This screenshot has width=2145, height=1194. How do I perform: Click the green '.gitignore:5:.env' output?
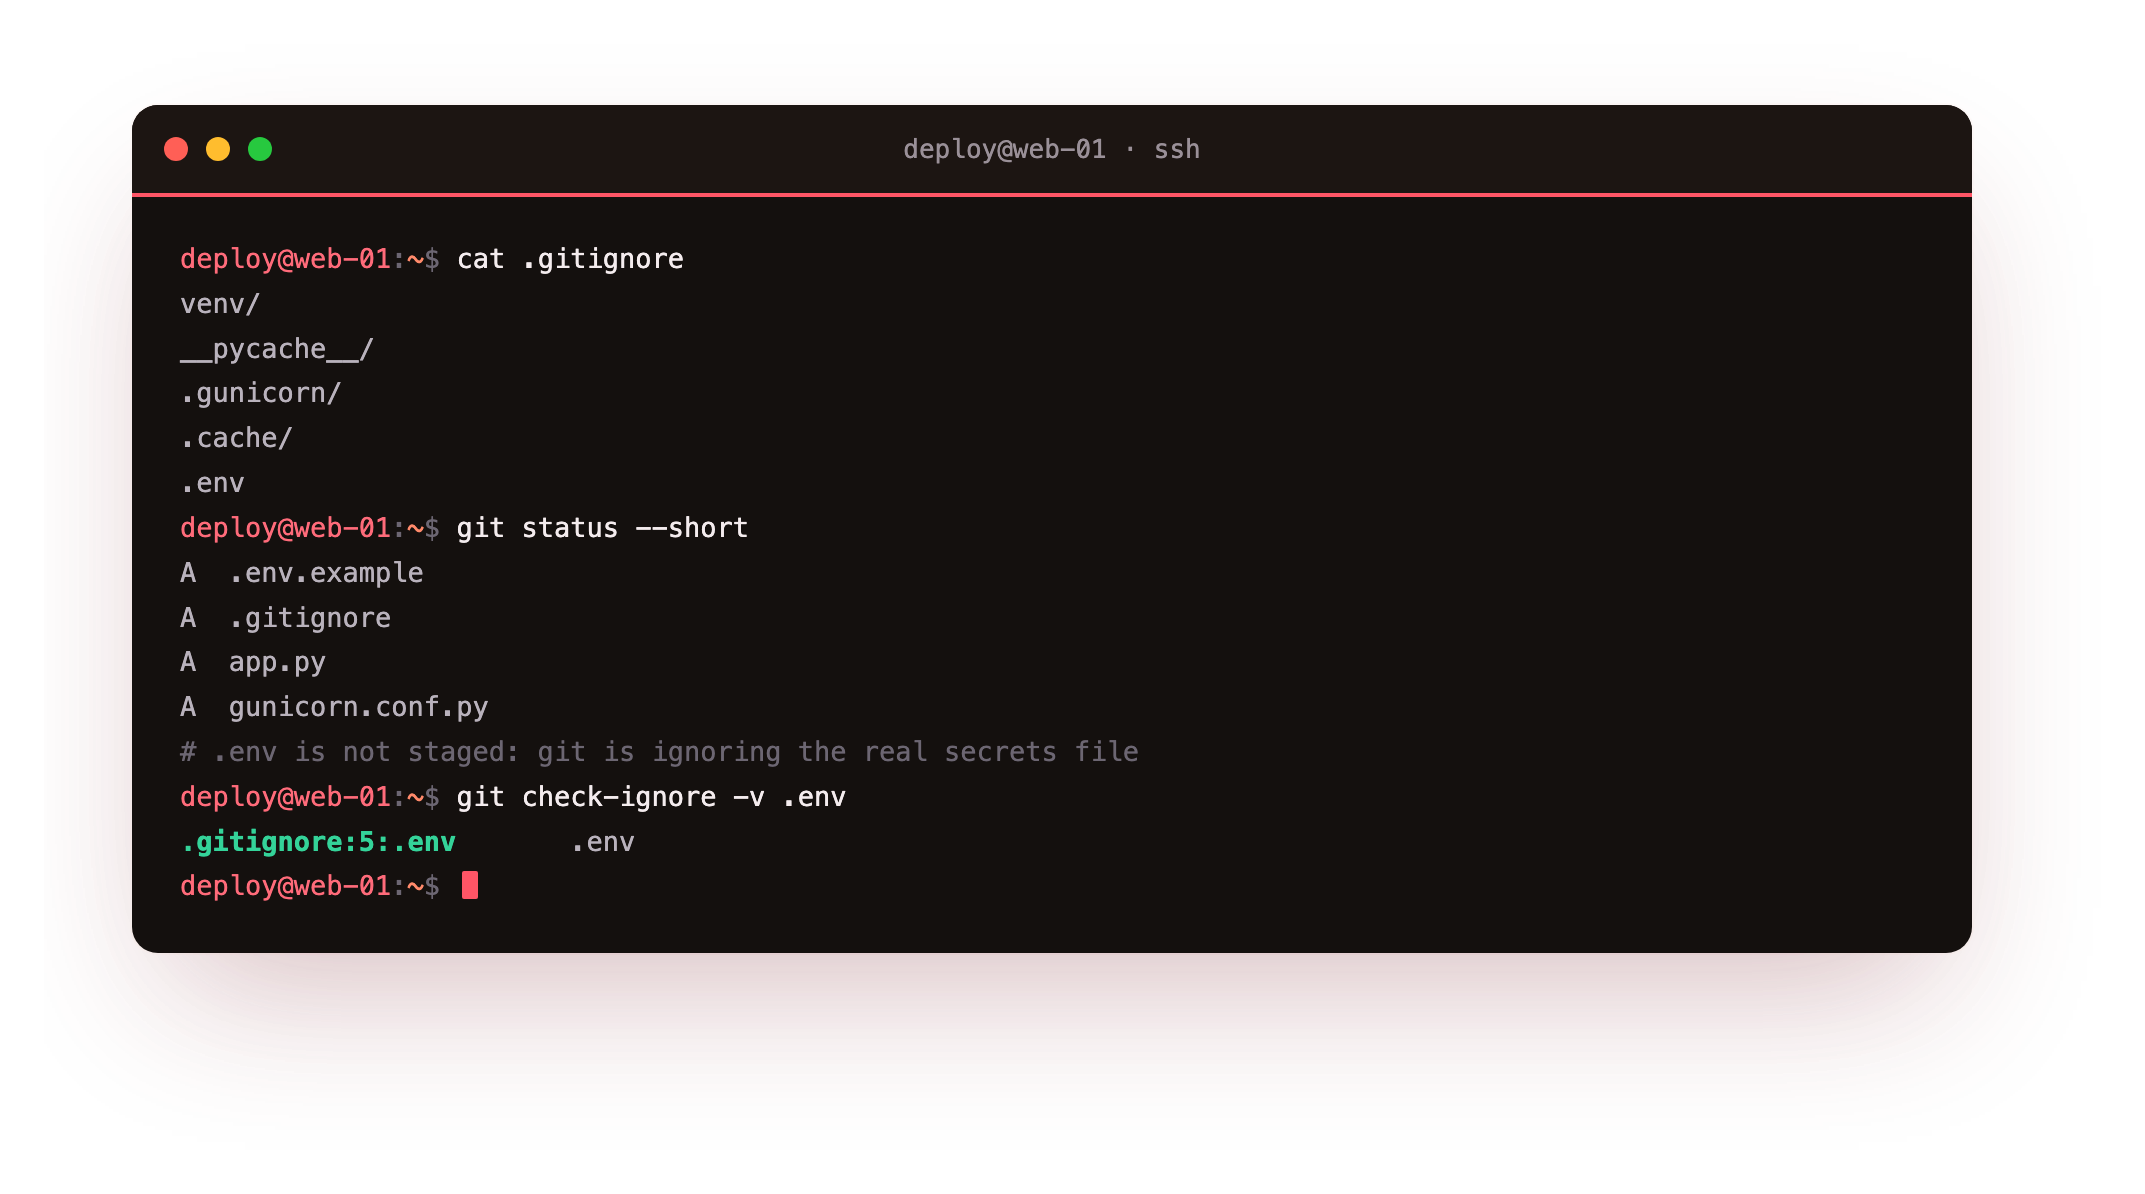point(318,842)
